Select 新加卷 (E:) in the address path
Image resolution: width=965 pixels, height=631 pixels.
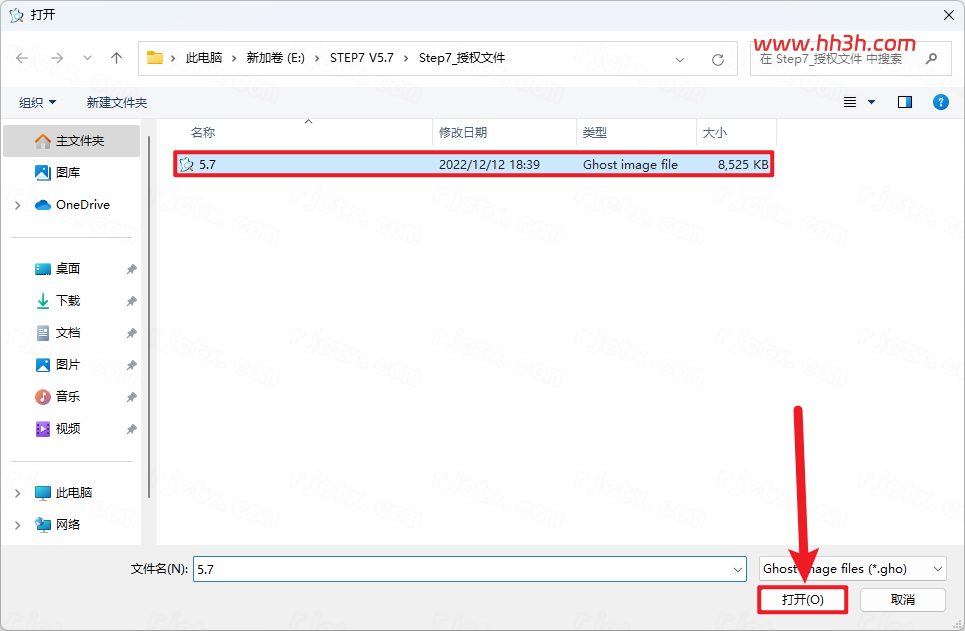coord(276,58)
